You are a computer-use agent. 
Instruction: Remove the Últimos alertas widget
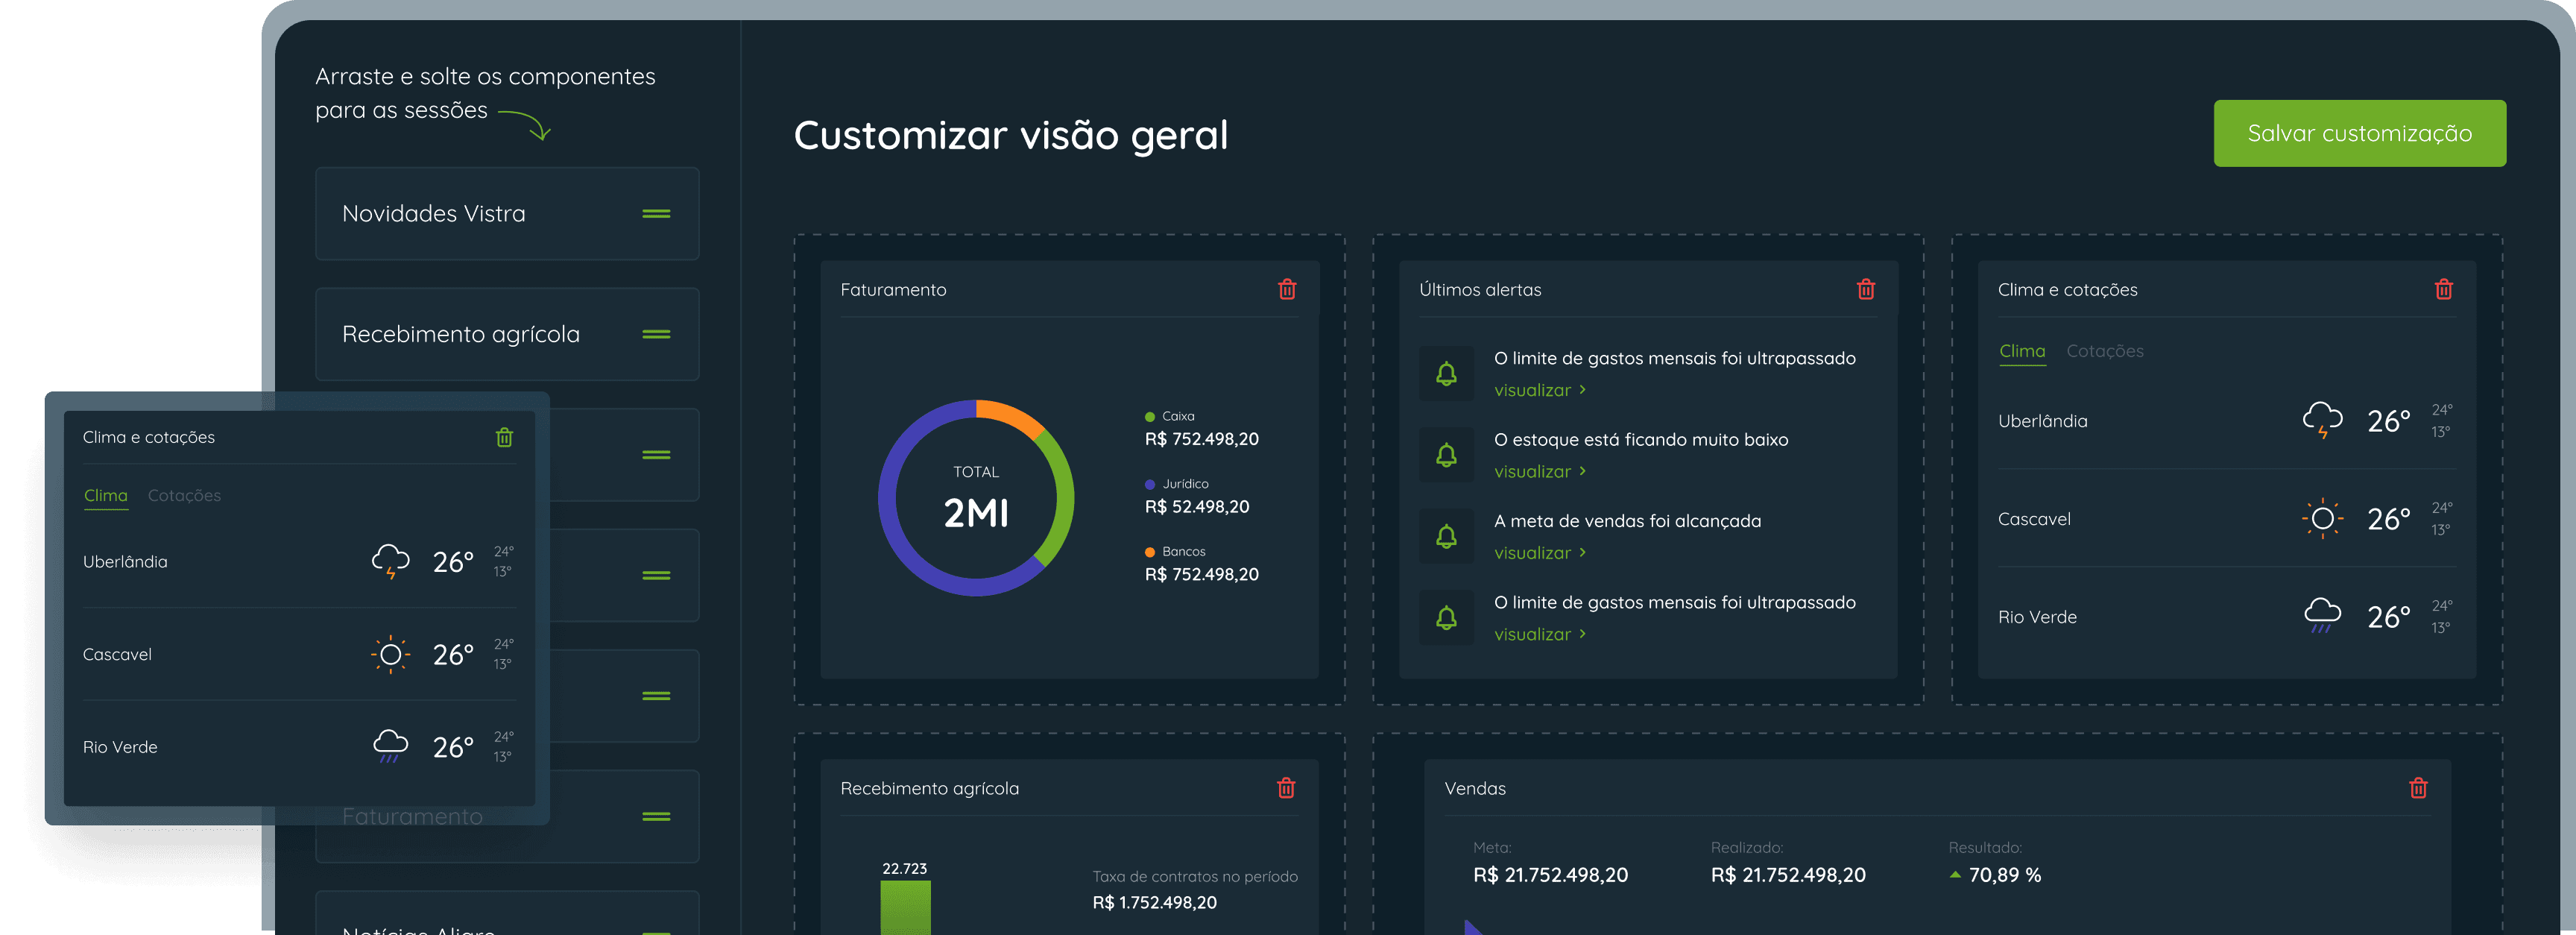tap(1865, 289)
